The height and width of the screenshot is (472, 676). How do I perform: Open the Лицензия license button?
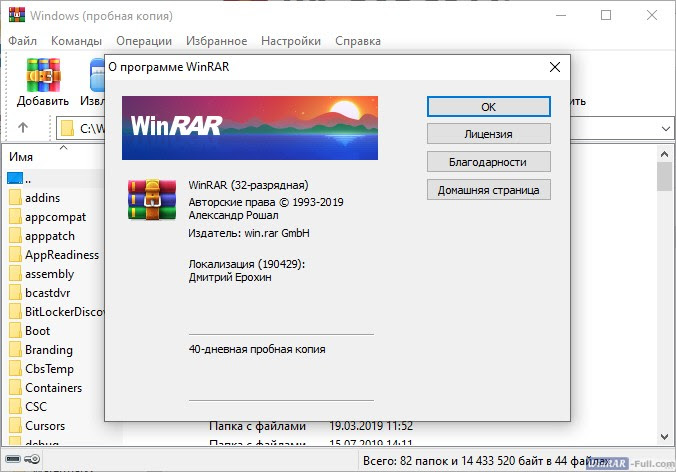pyautogui.click(x=489, y=134)
